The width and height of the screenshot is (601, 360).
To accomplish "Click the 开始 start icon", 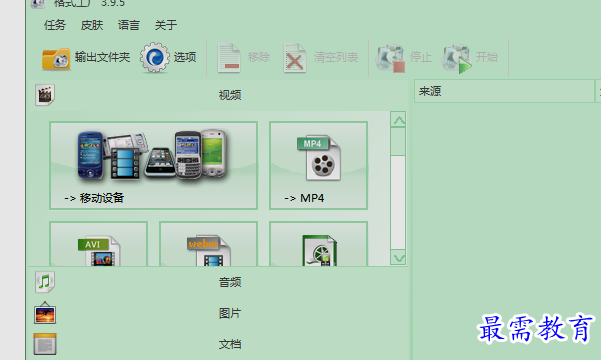I will pyautogui.click(x=456, y=58).
